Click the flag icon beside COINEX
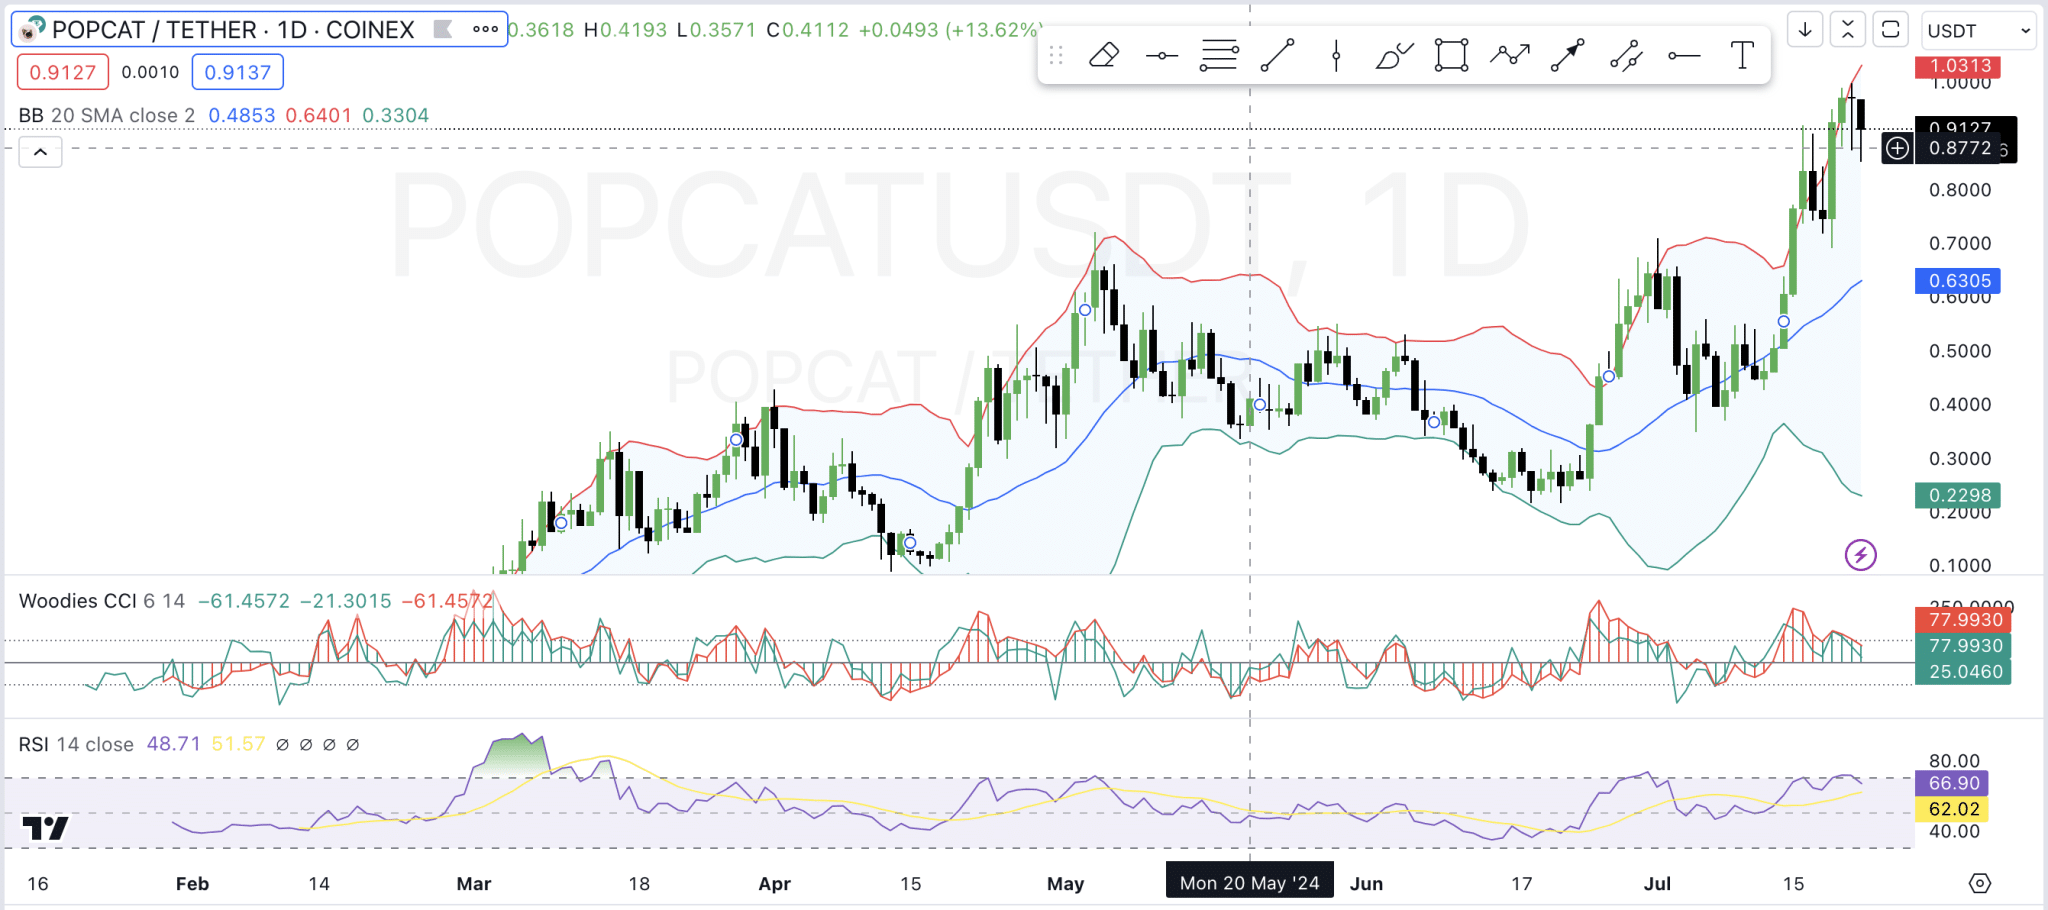 pos(443,29)
